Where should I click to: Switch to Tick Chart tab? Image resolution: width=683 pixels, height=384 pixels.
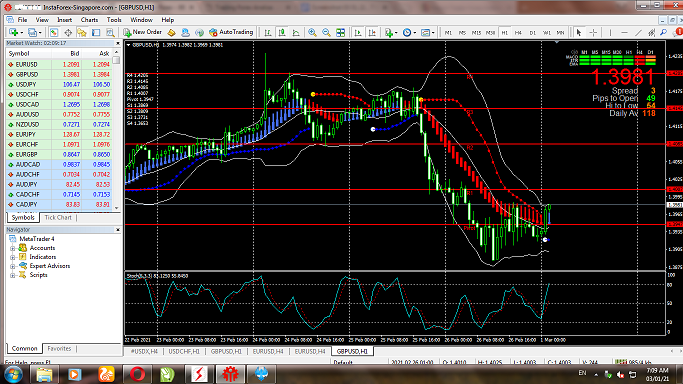tap(58, 217)
